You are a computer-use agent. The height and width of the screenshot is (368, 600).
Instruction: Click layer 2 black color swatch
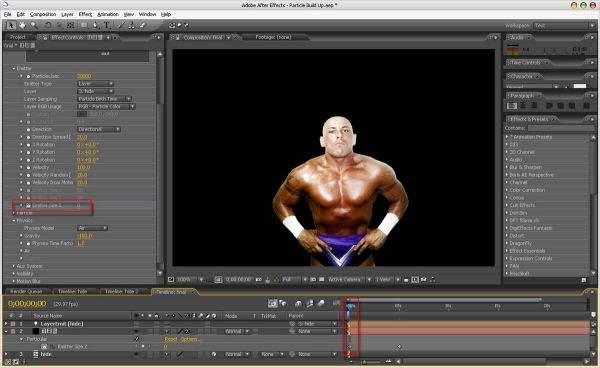click(x=36, y=331)
